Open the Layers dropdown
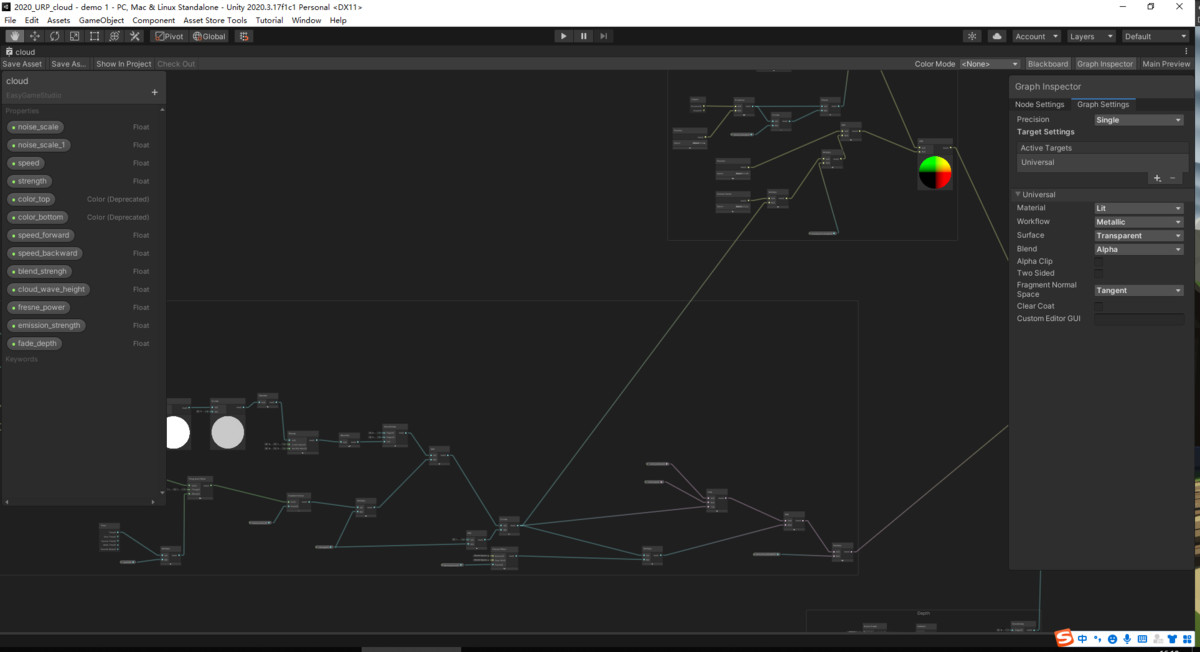Screen dimensions: 1200x652 tap(1090, 36)
